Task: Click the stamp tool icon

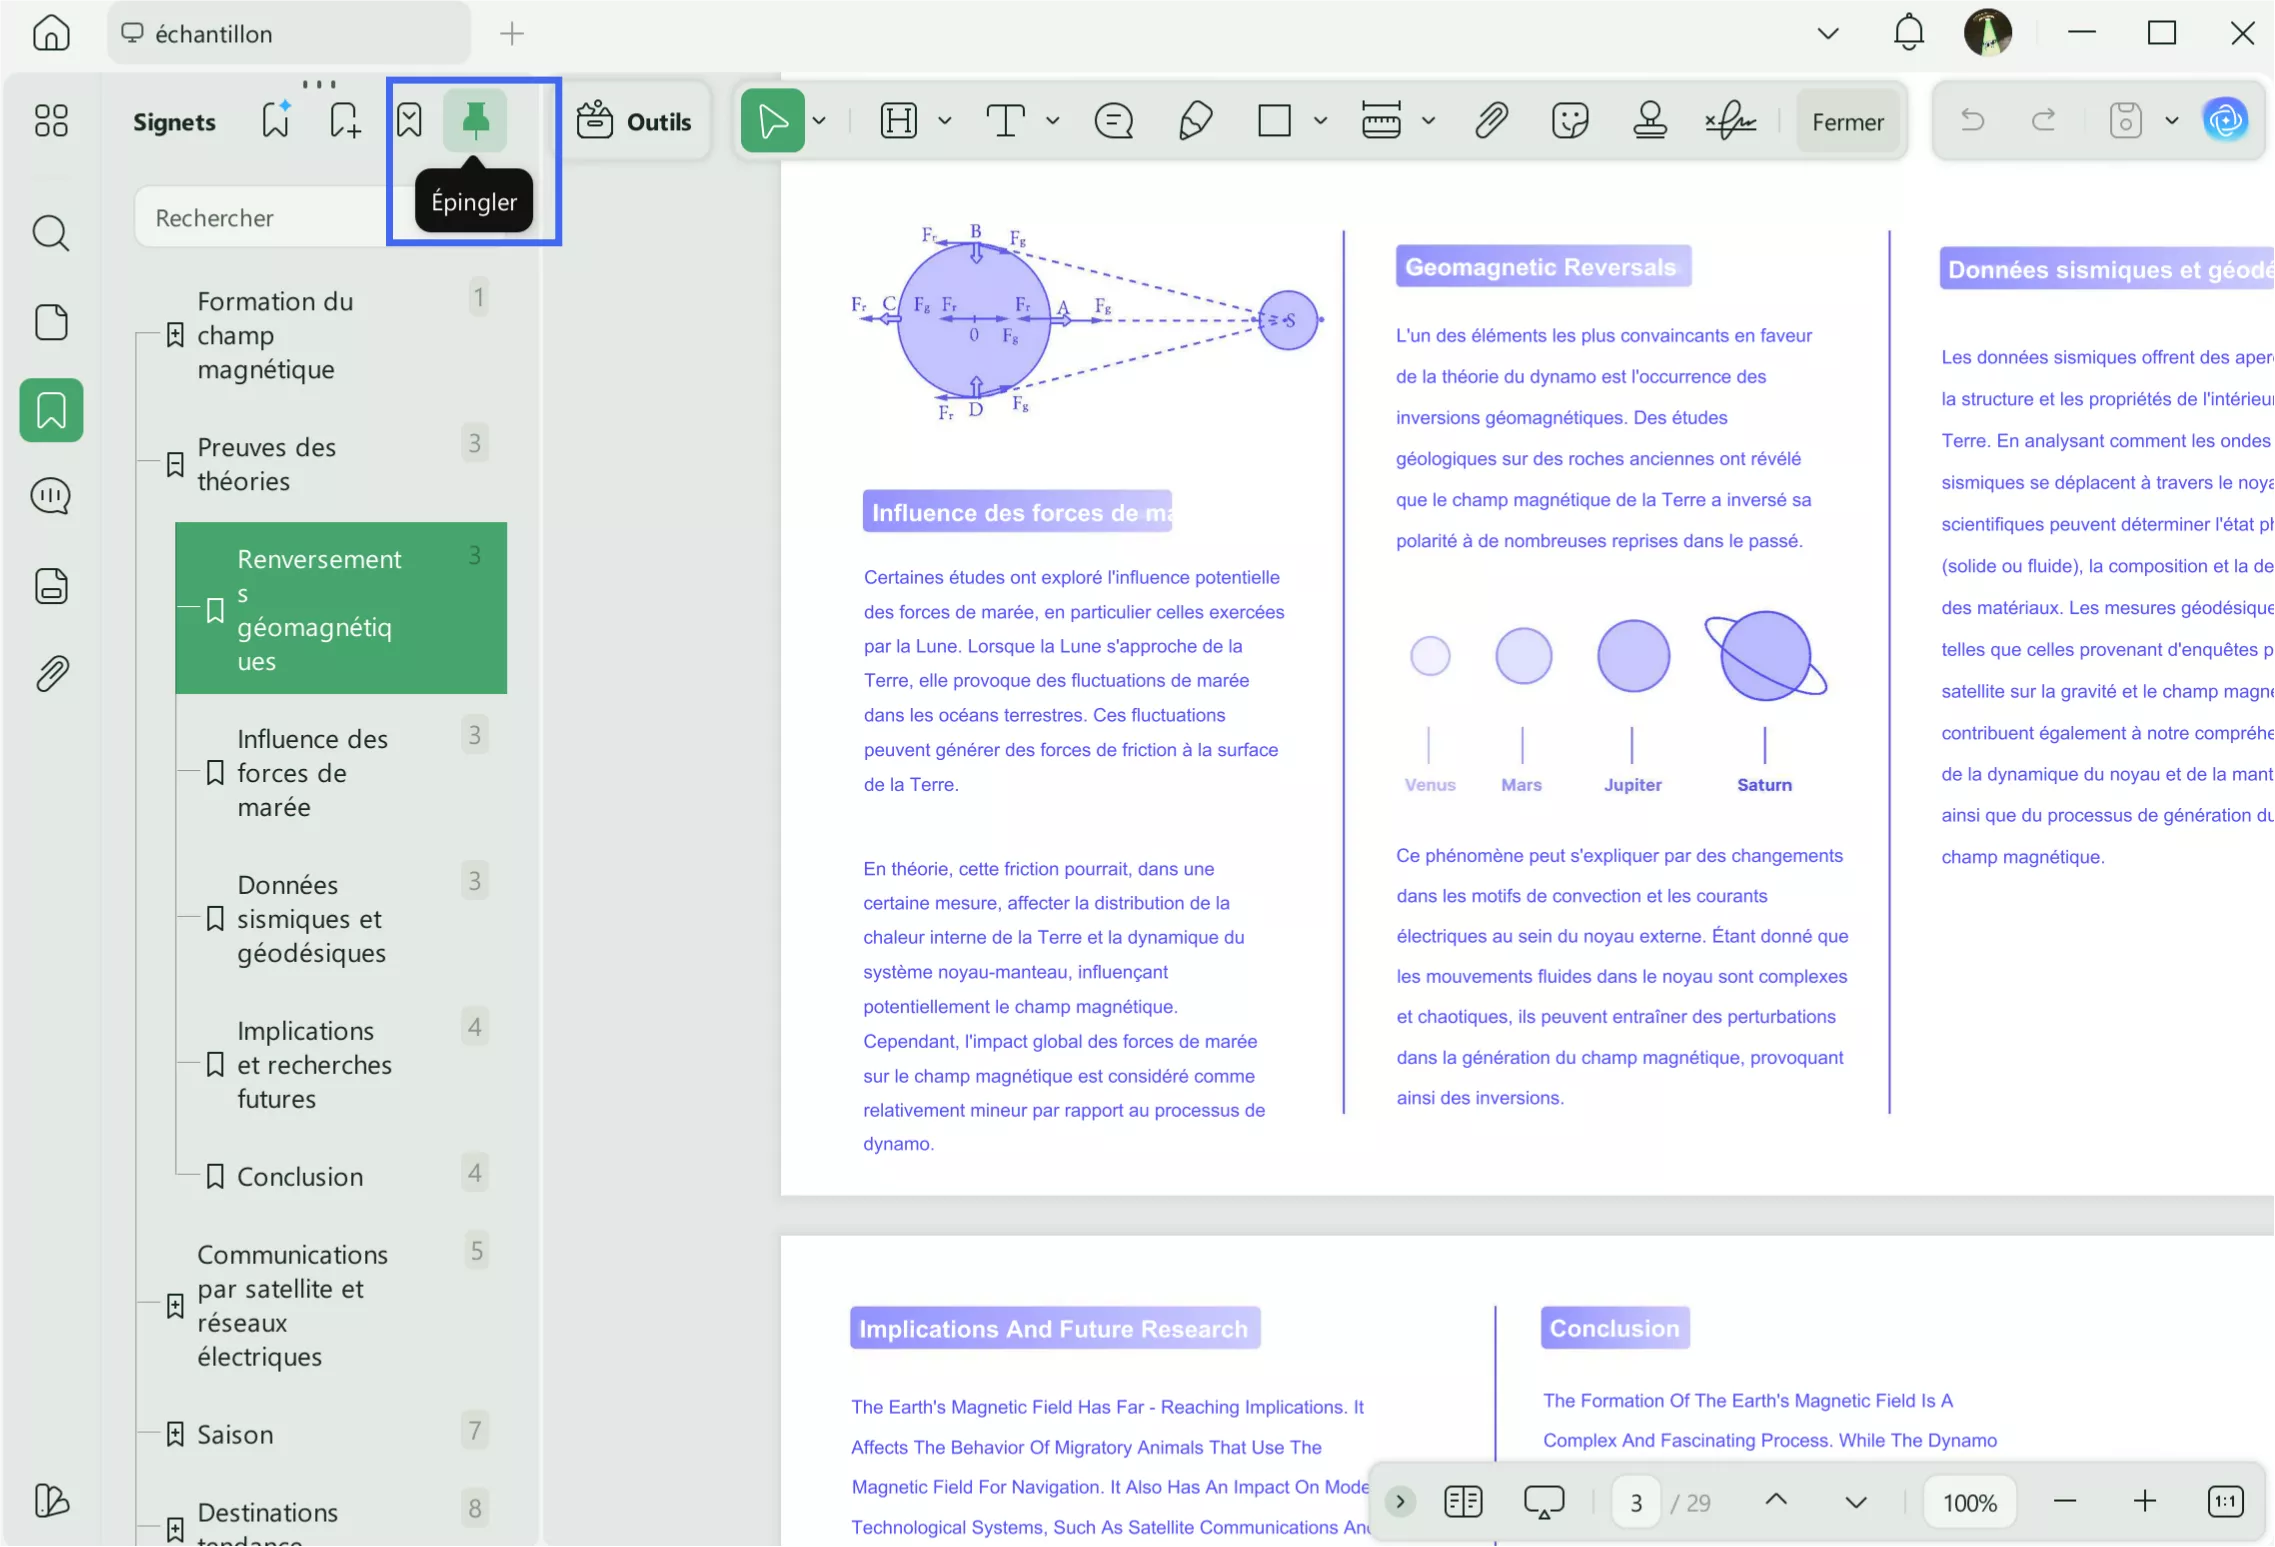Action: 1649,121
